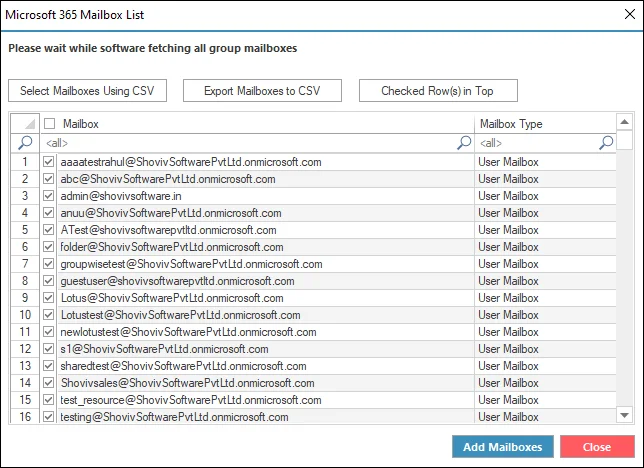This screenshot has width=644, height=468.
Task: Uncheck the anuu mailbox checkbox
Action: coord(48,213)
